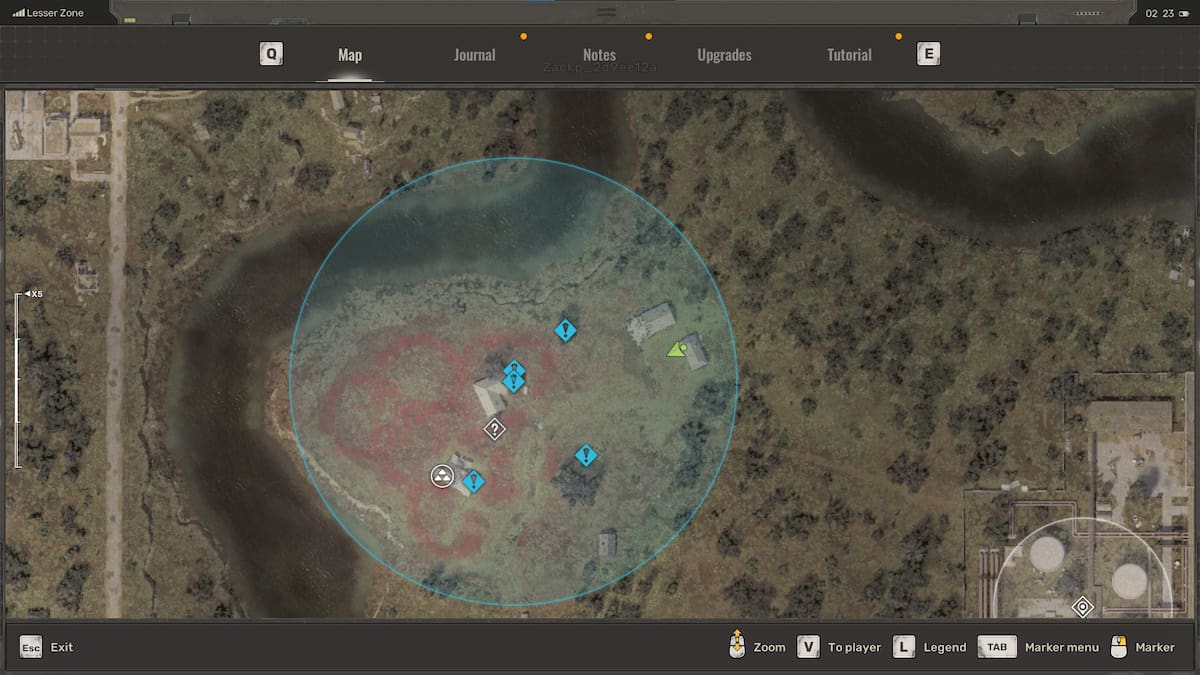Image resolution: width=1200 pixels, height=675 pixels.
Task: Click the mouse wheel Zoom icon in bottom bar
Action: (x=737, y=646)
